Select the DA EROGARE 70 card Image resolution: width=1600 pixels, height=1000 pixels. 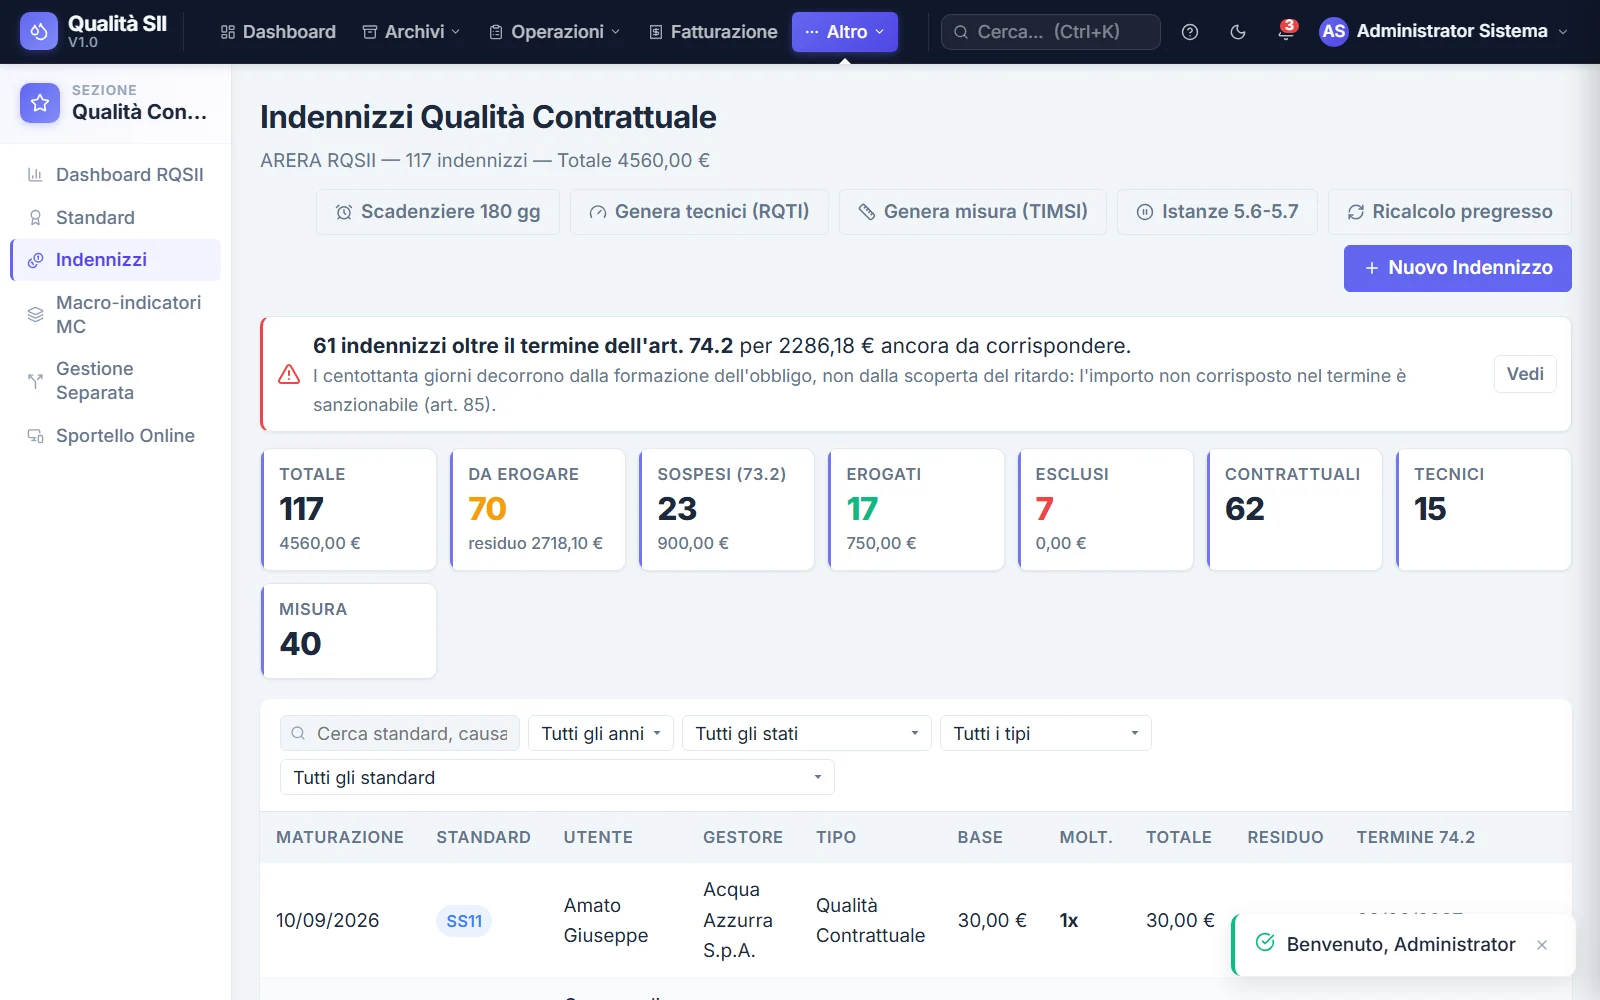coord(538,510)
